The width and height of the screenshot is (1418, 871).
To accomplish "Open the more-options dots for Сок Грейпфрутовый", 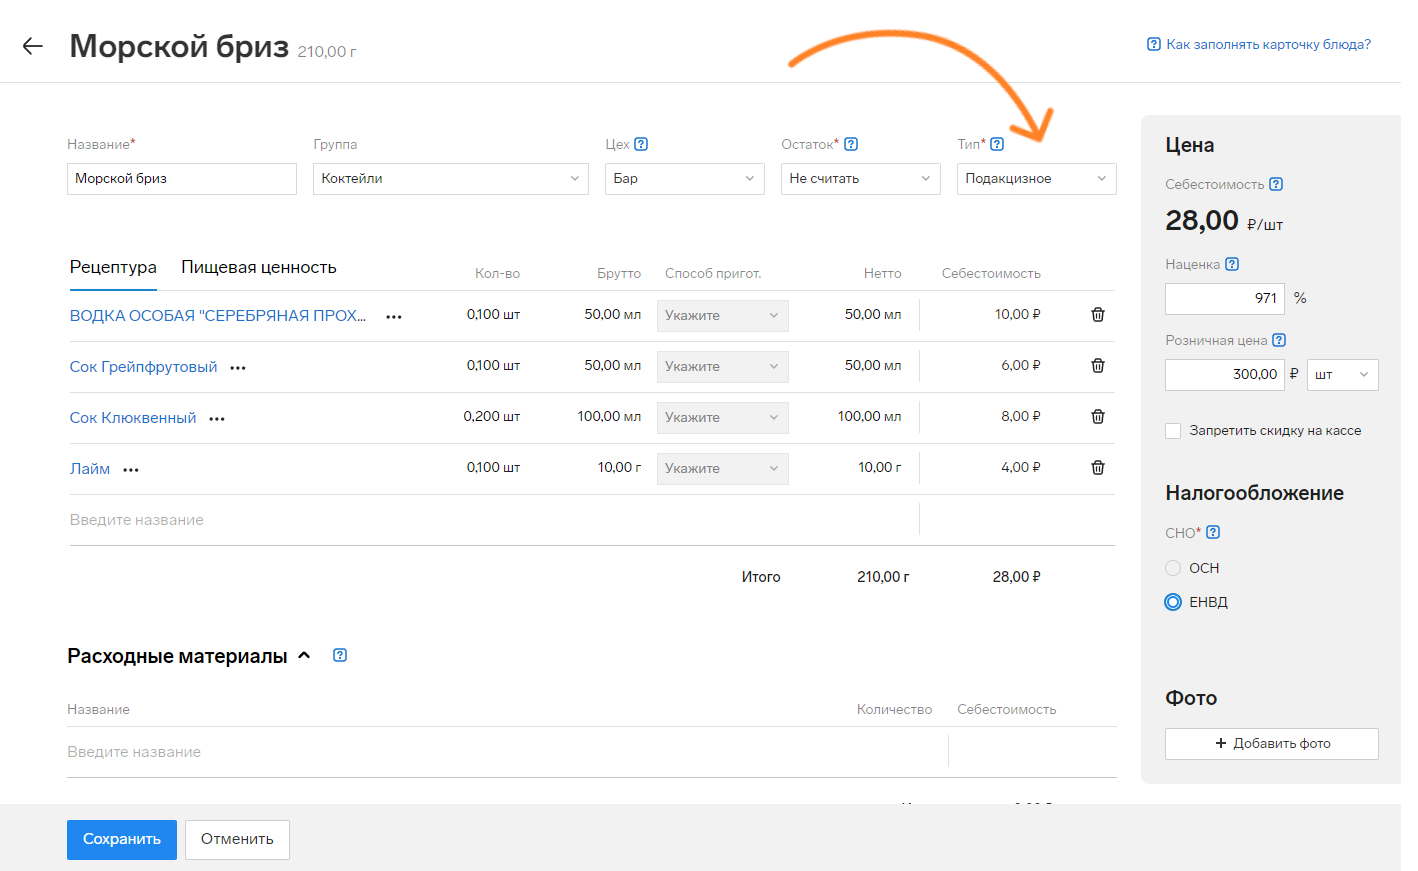I will [x=238, y=368].
